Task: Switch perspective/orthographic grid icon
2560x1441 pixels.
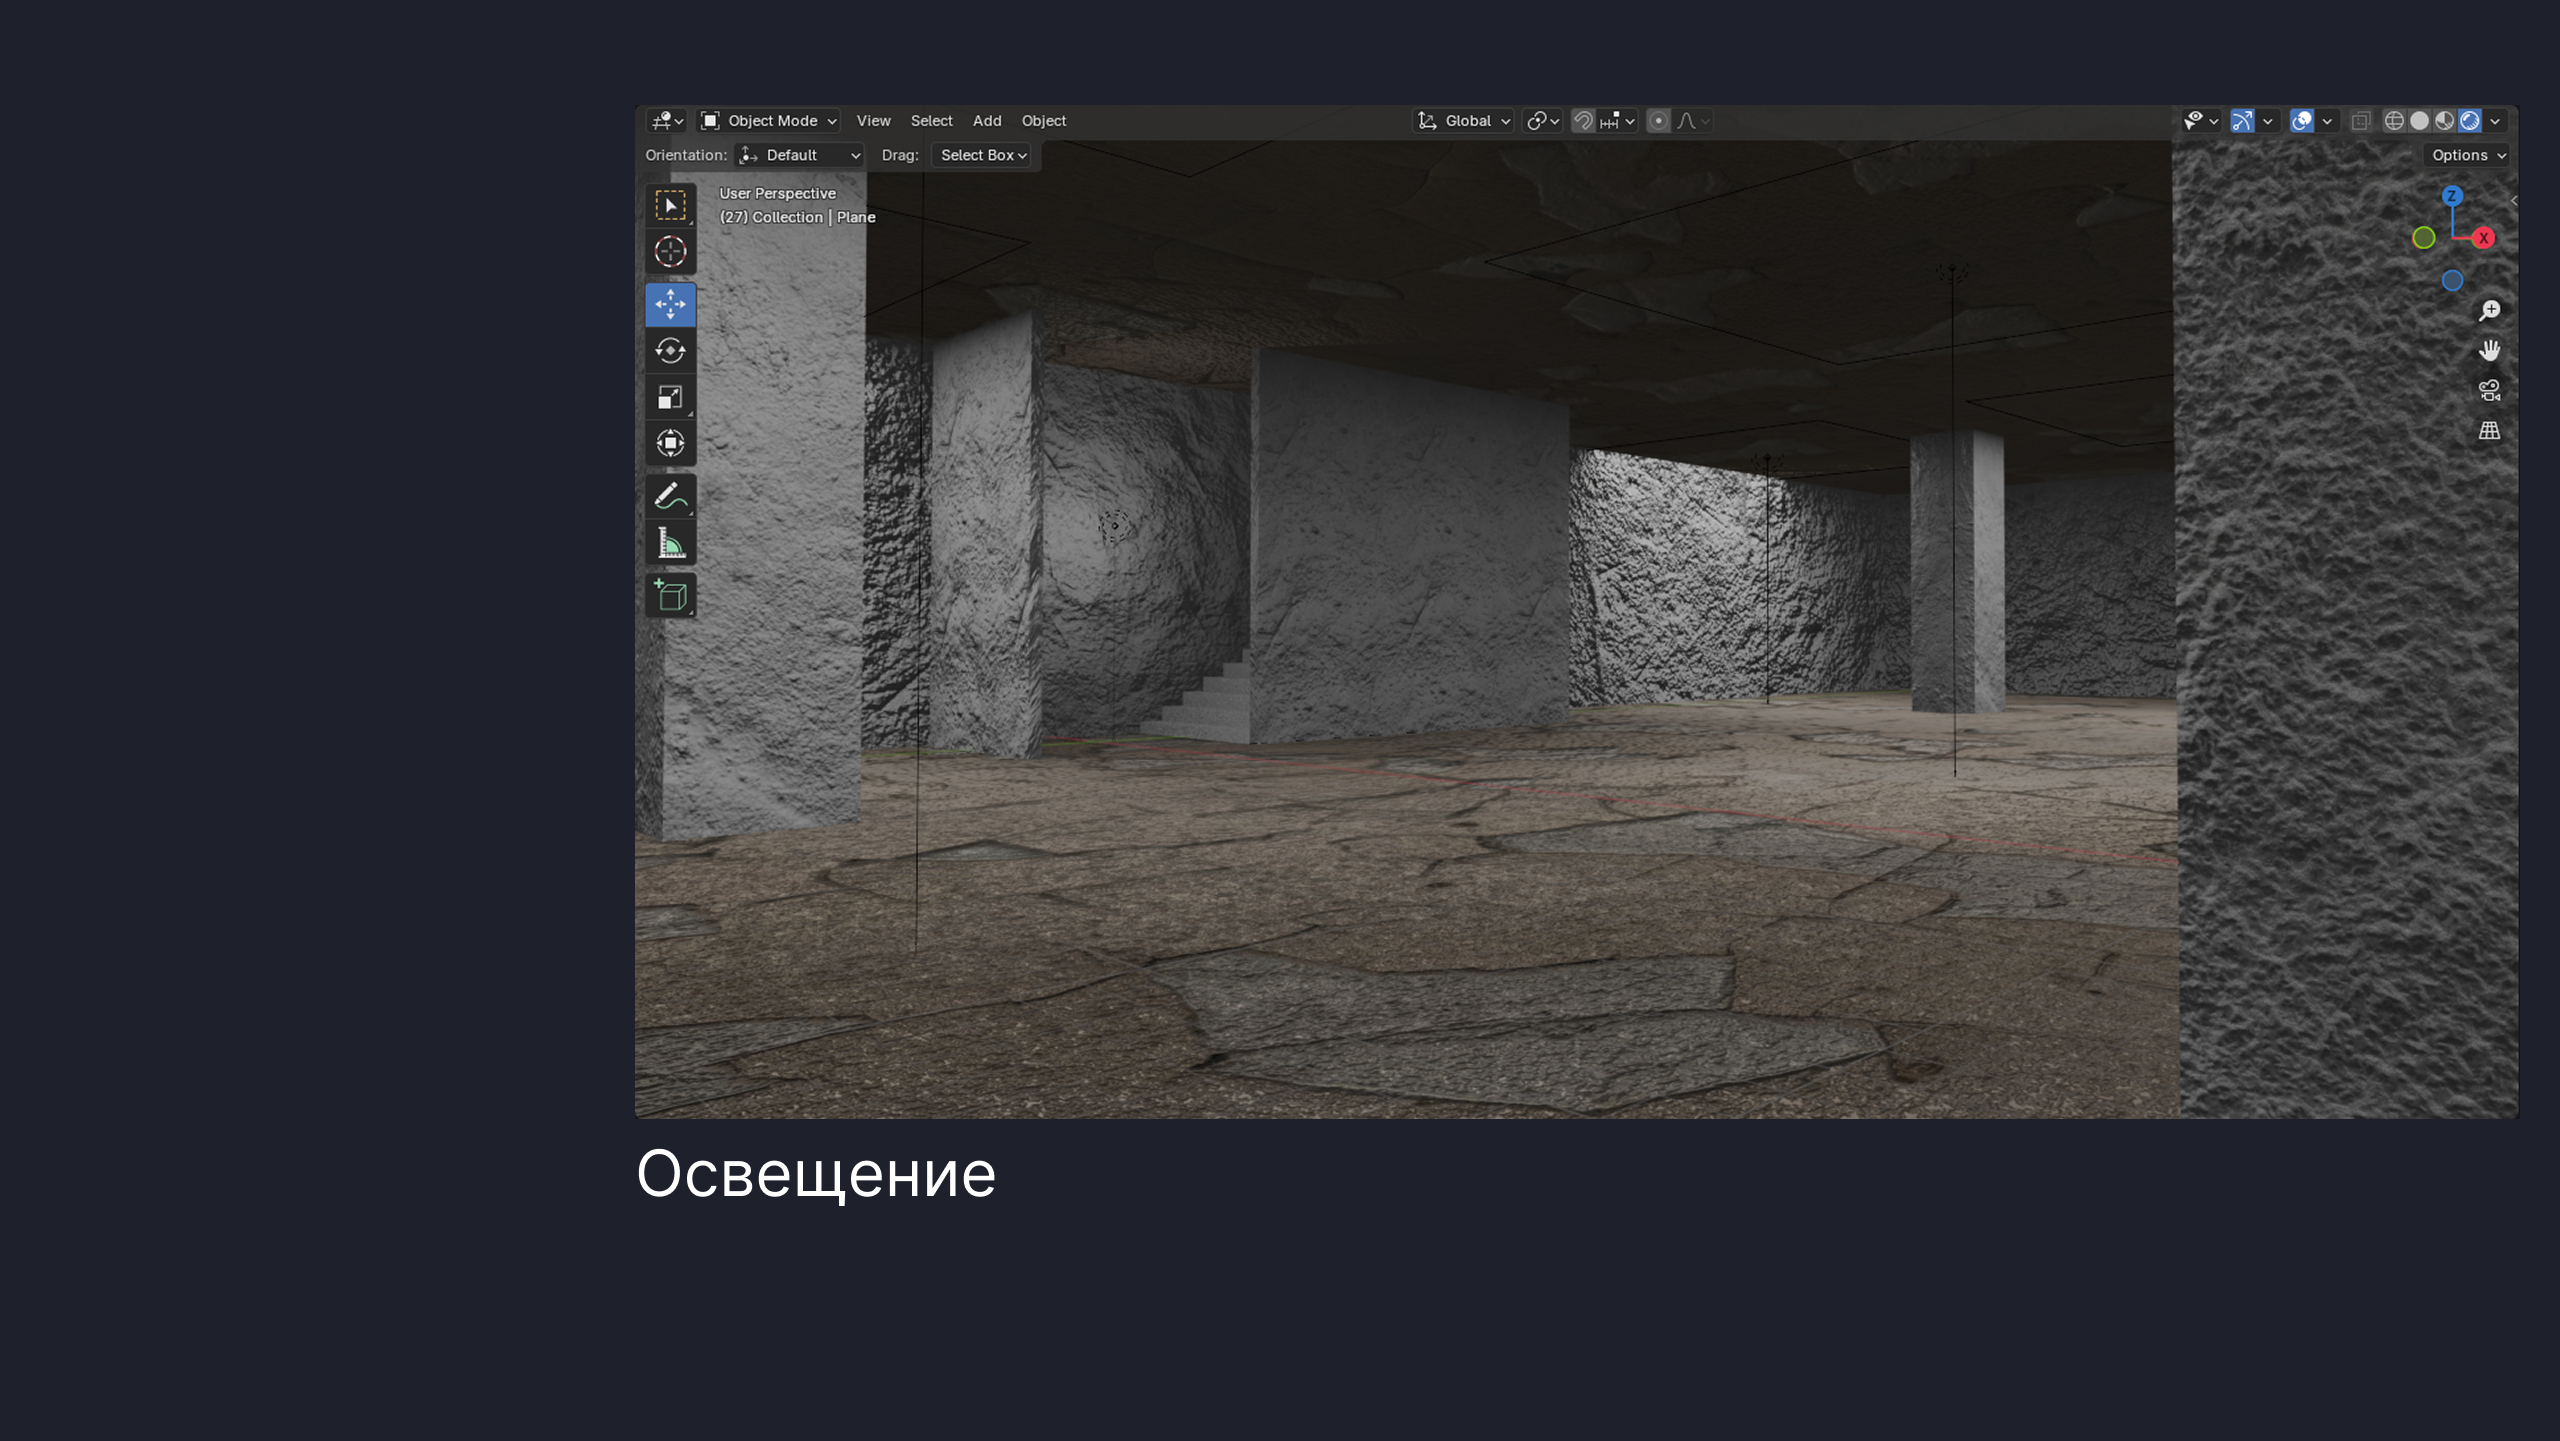Action: click(2489, 431)
